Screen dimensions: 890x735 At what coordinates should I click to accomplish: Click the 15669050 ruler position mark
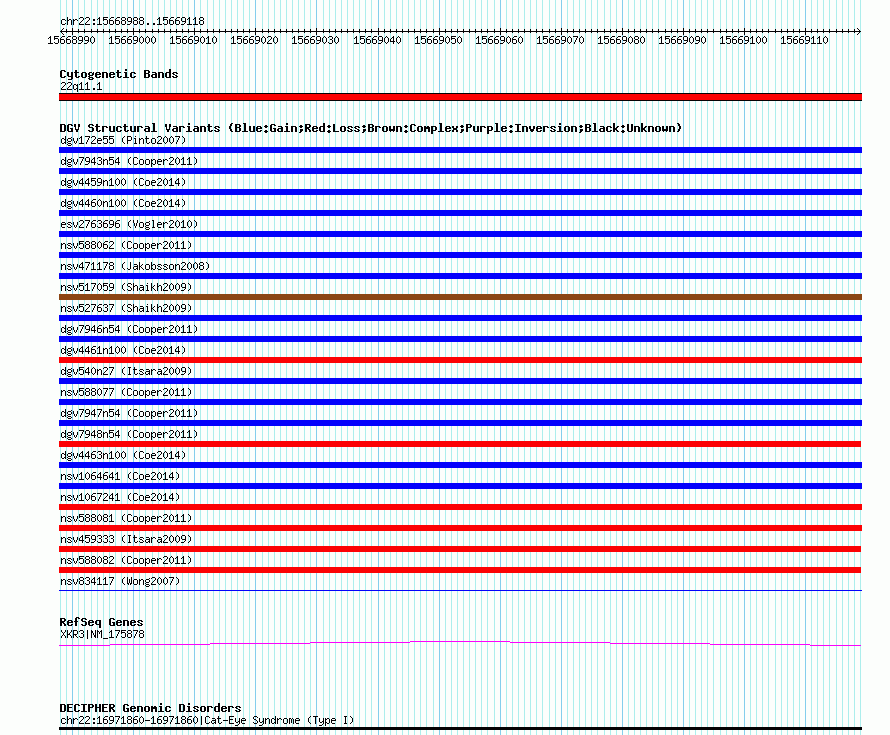(438, 40)
